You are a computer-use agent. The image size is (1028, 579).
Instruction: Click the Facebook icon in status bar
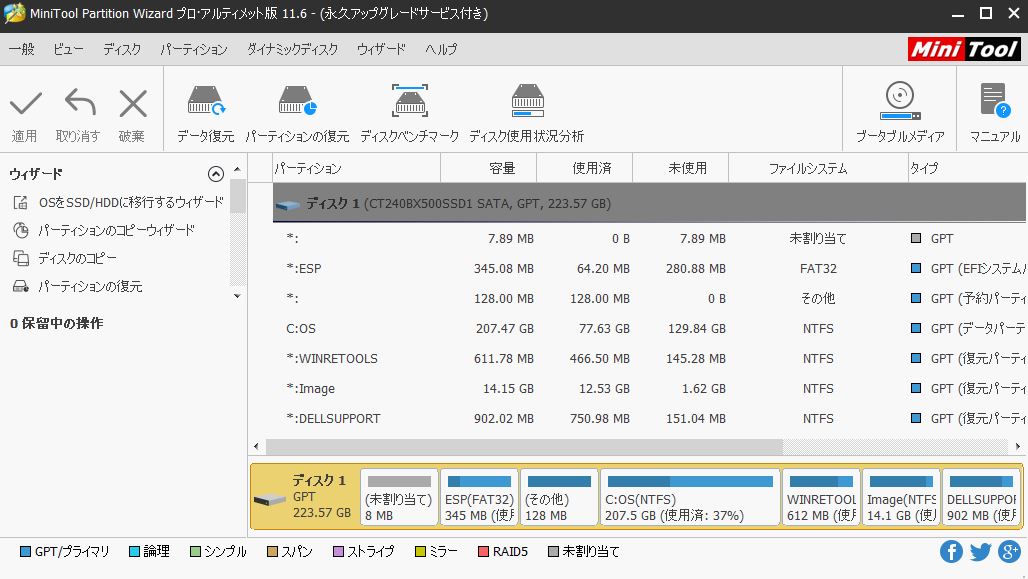point(951,551)
